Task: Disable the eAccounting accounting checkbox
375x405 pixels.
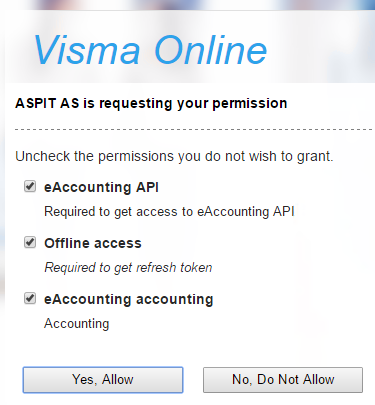Action: (30, 298)
